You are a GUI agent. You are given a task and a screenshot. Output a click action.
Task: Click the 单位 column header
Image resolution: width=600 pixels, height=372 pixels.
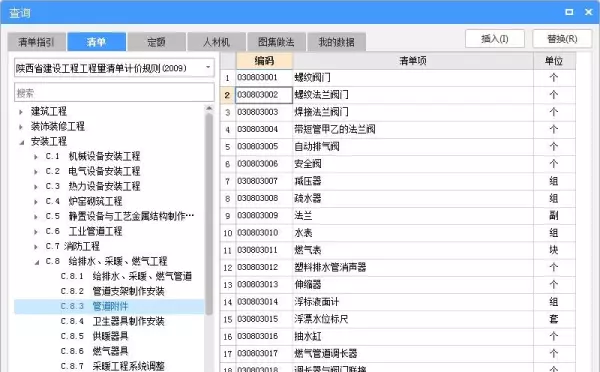[x=554, y=60]
